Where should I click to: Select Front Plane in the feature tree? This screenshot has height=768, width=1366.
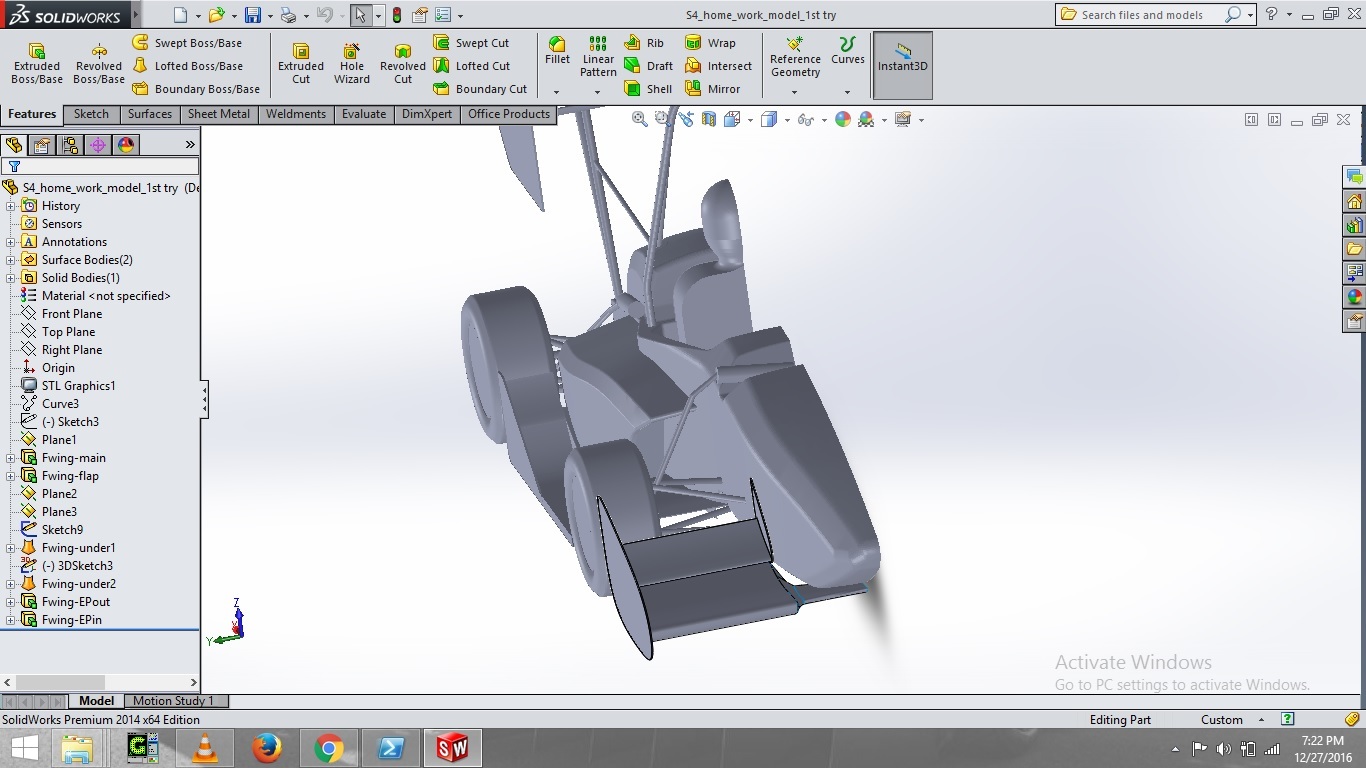[x=71, y=314]
